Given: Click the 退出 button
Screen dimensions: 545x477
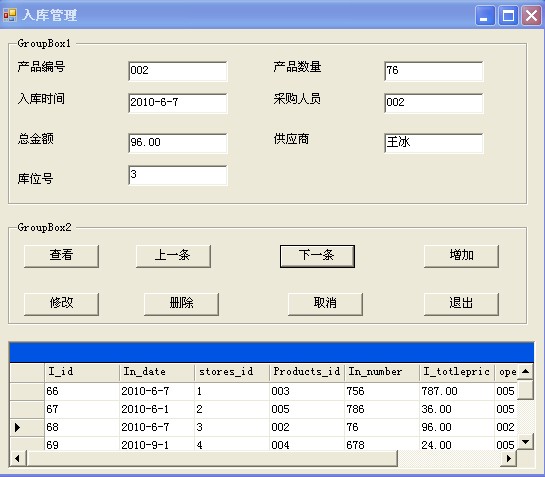Looking at the screenshot, I should pos(461,304).
